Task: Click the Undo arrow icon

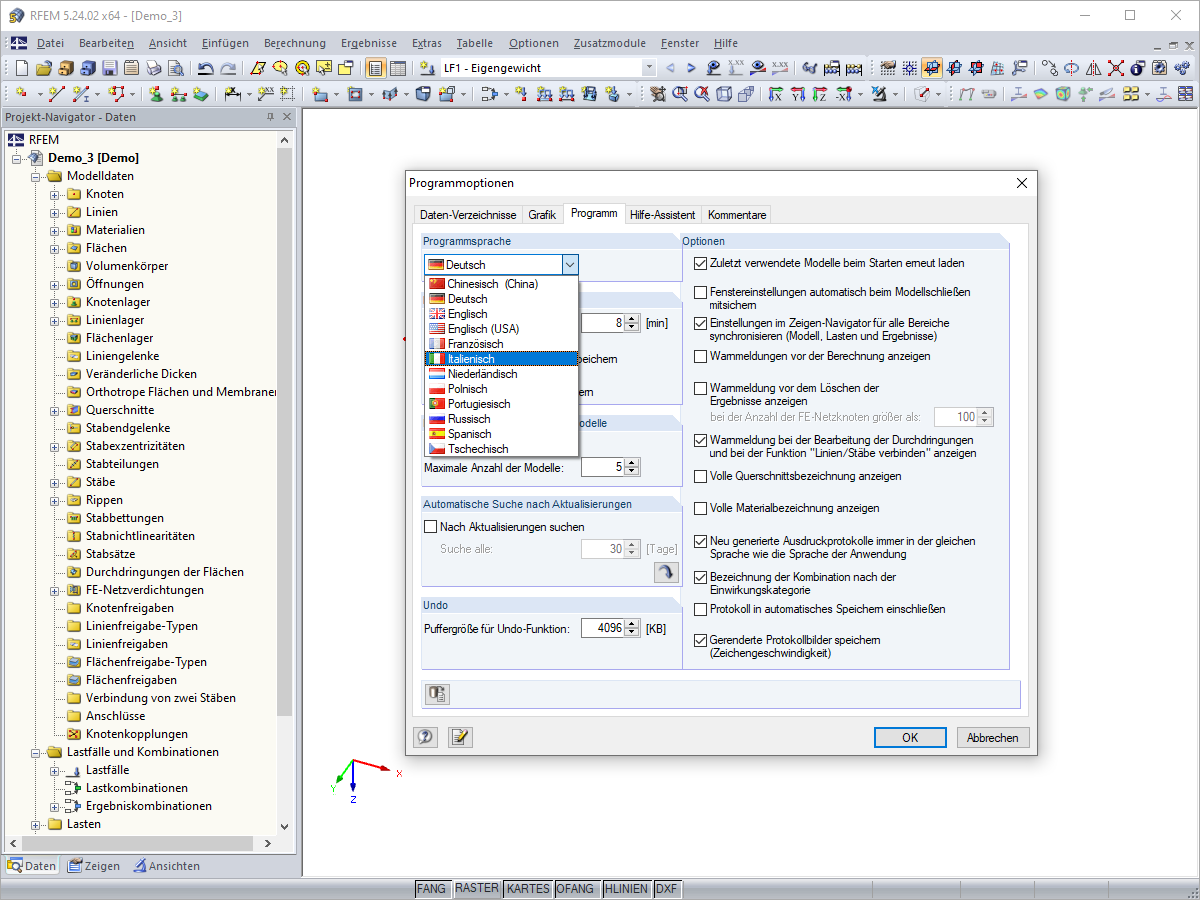Action: pyautogui.click(x=206, y=68)
